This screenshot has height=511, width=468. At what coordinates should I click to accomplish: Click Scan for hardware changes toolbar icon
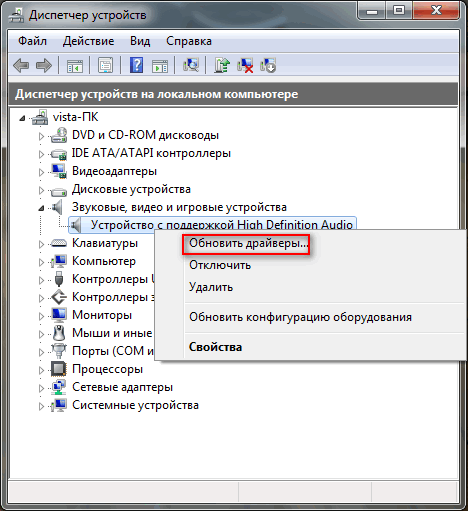[x=191, y=65]
